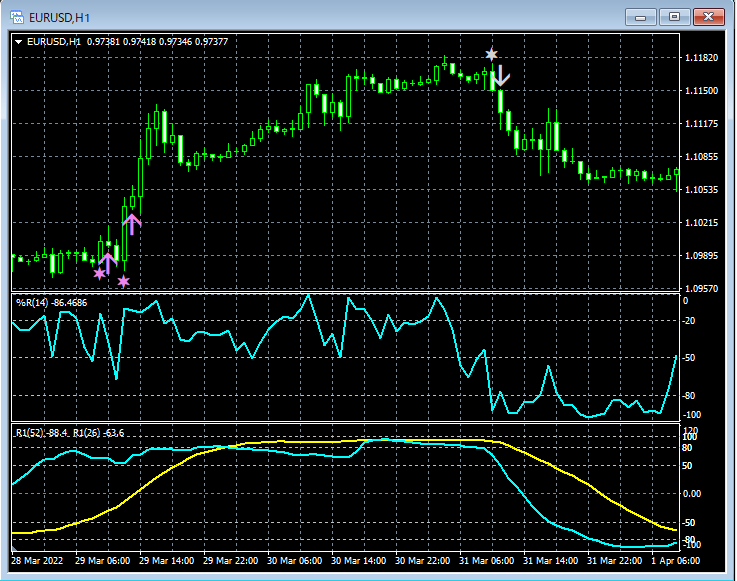Select the star marker above the price peak
This screenshot has height=581, width=737.
(490, 54)
